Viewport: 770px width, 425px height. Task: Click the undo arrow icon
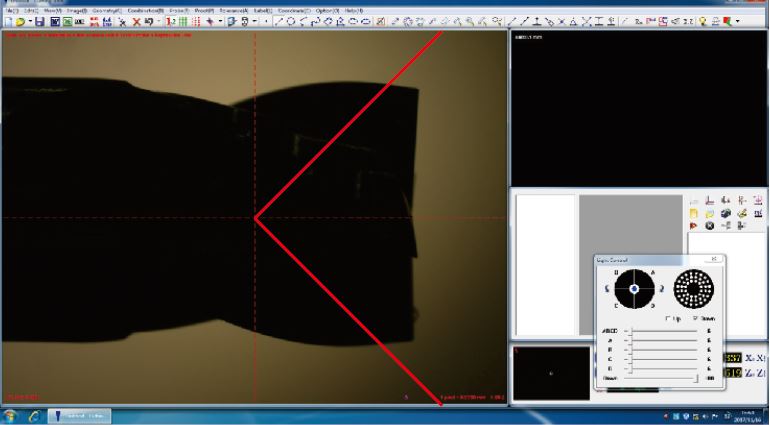coord(148,20)
